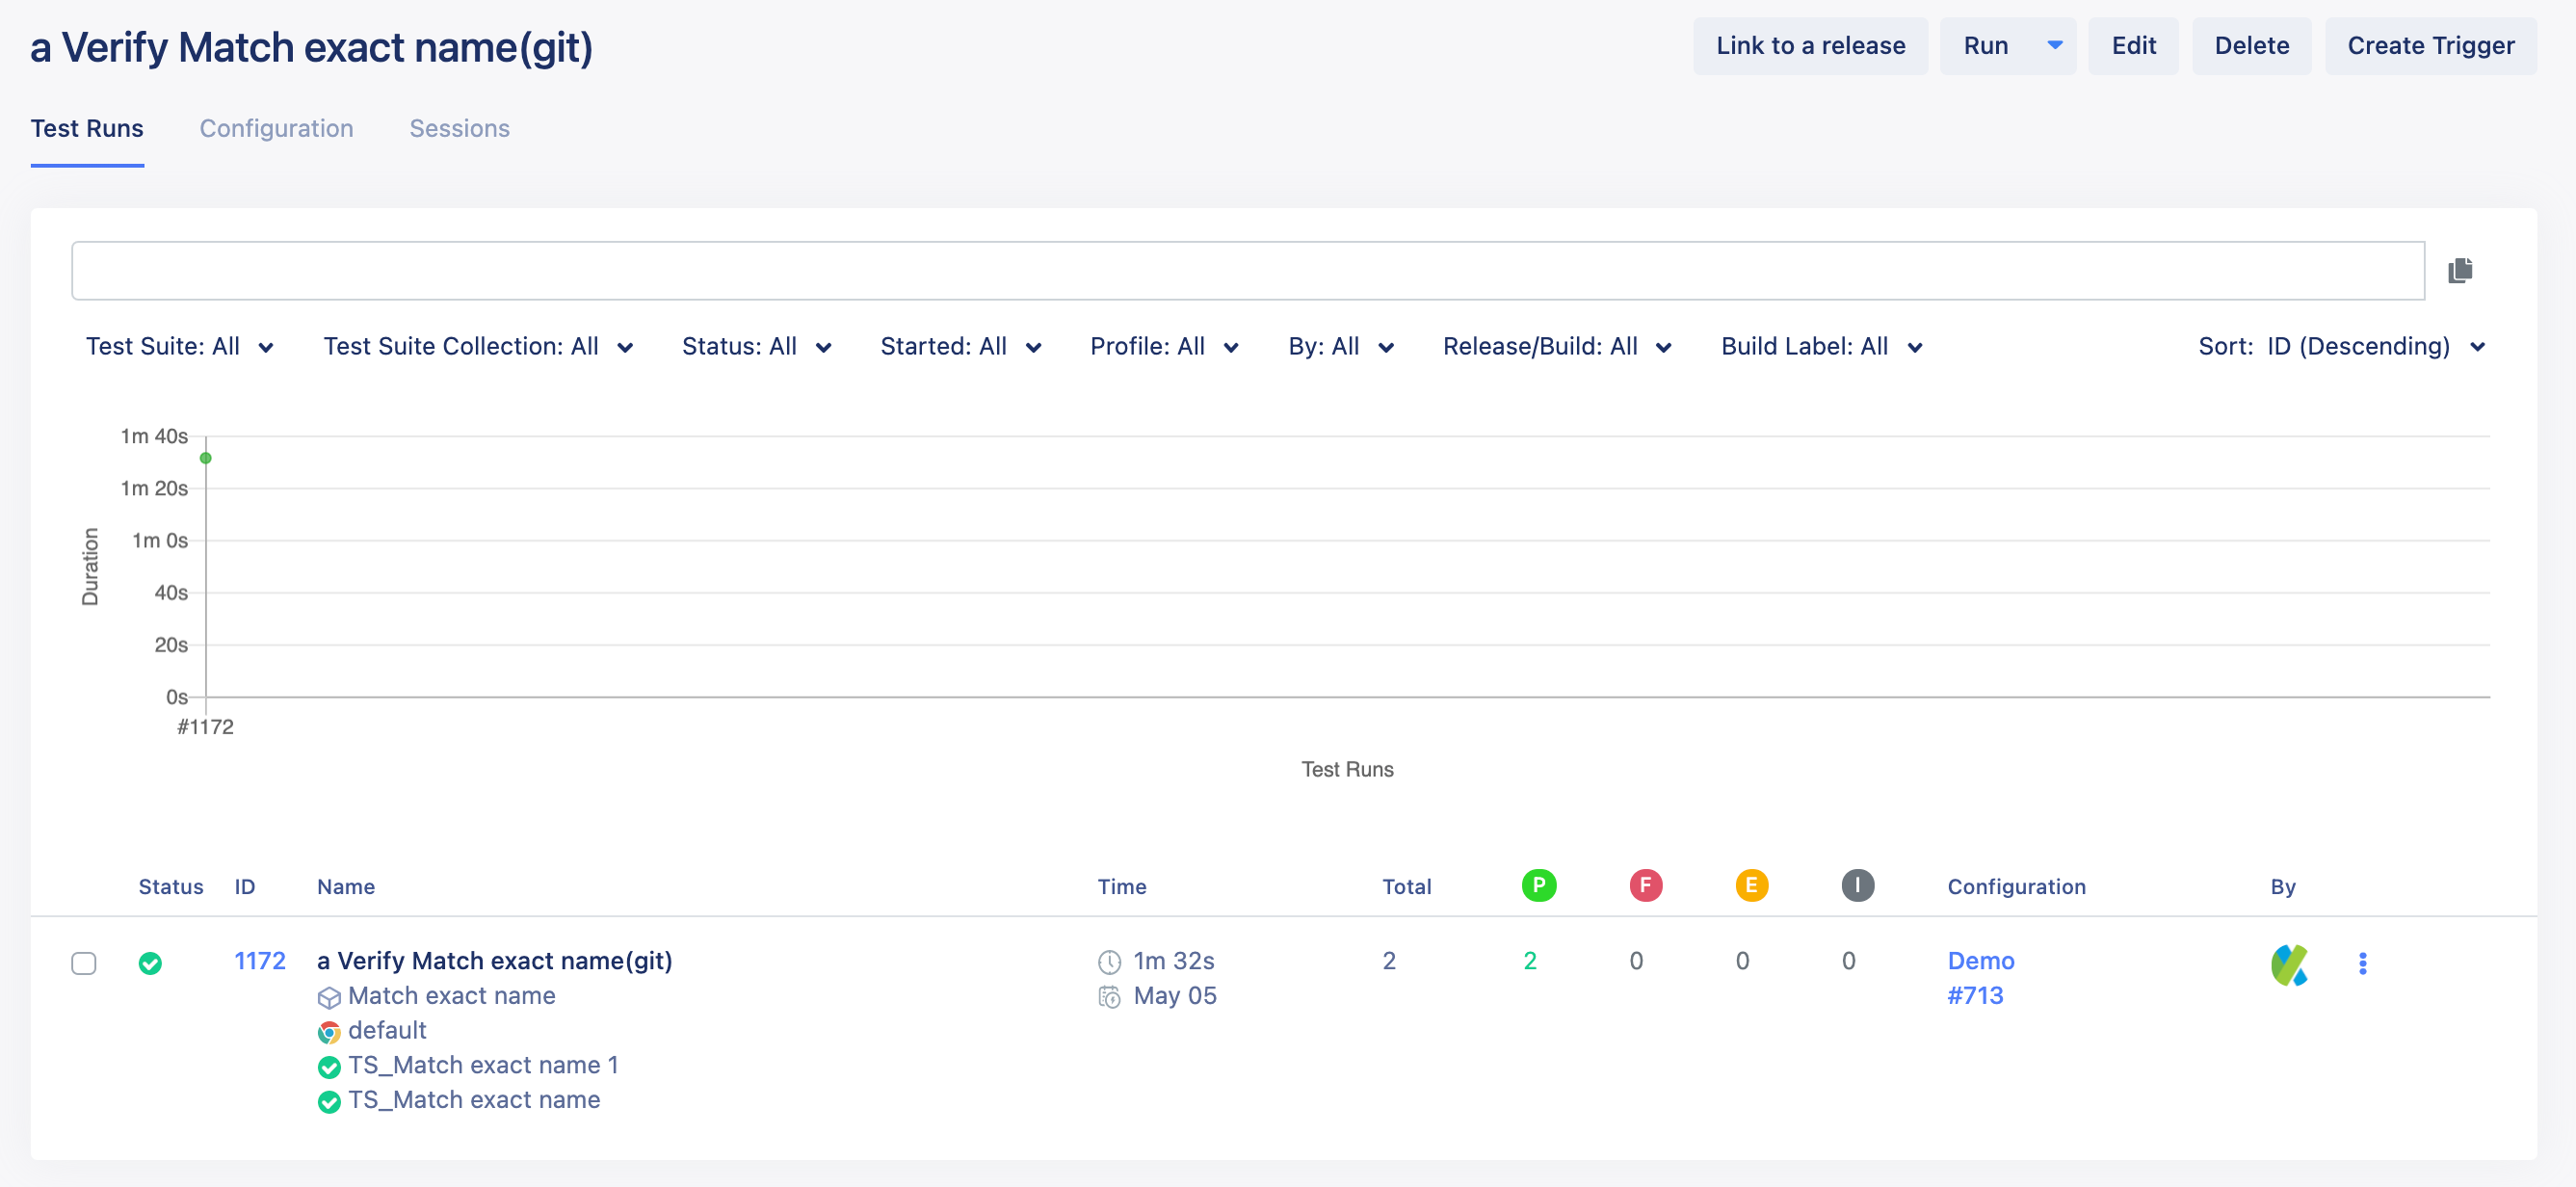Image resolution: width=2576 pixels, height=1187 pixels.
Task: Open the kebab menu for run 1172
Action: pos(2364,963)
